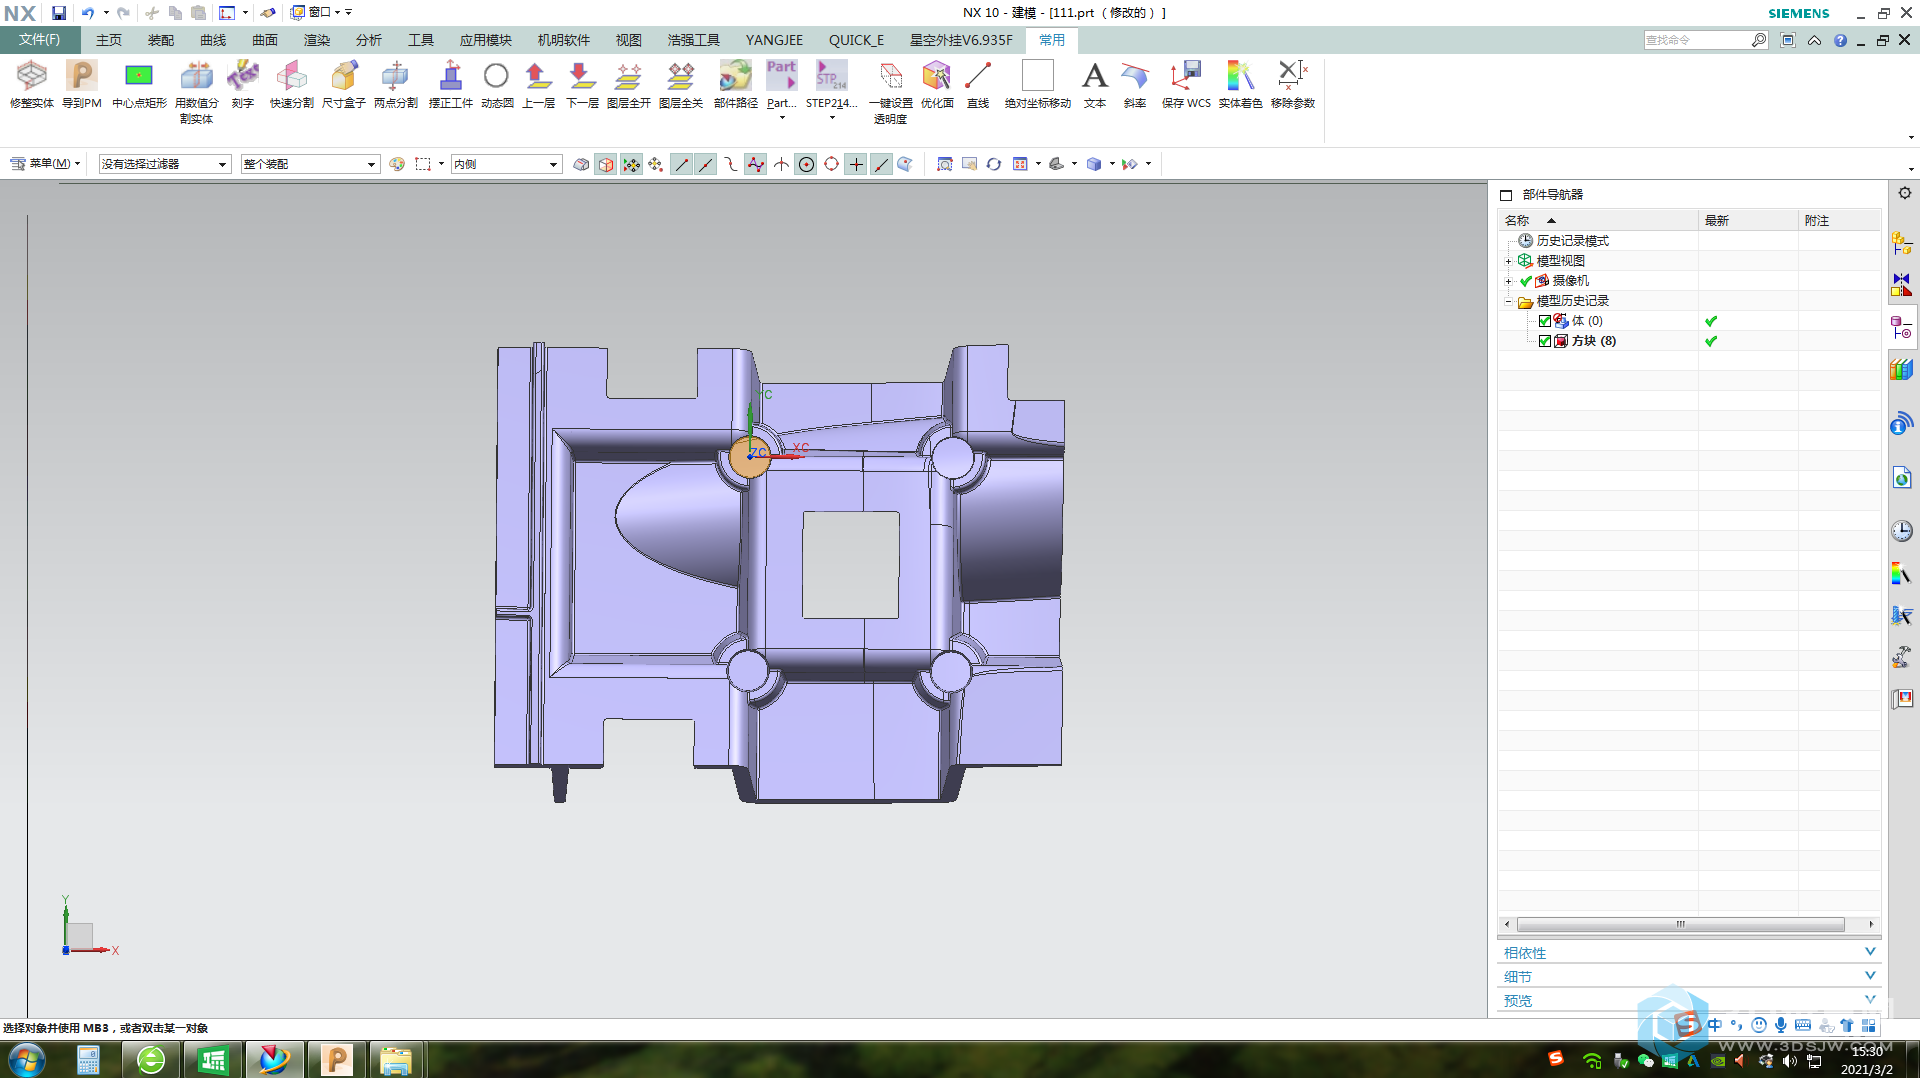Collapse the 模型历史记录 tree node
Image resolution: width=1920 pixels, height=1078 pixels.
click(x=1508, y=301)
